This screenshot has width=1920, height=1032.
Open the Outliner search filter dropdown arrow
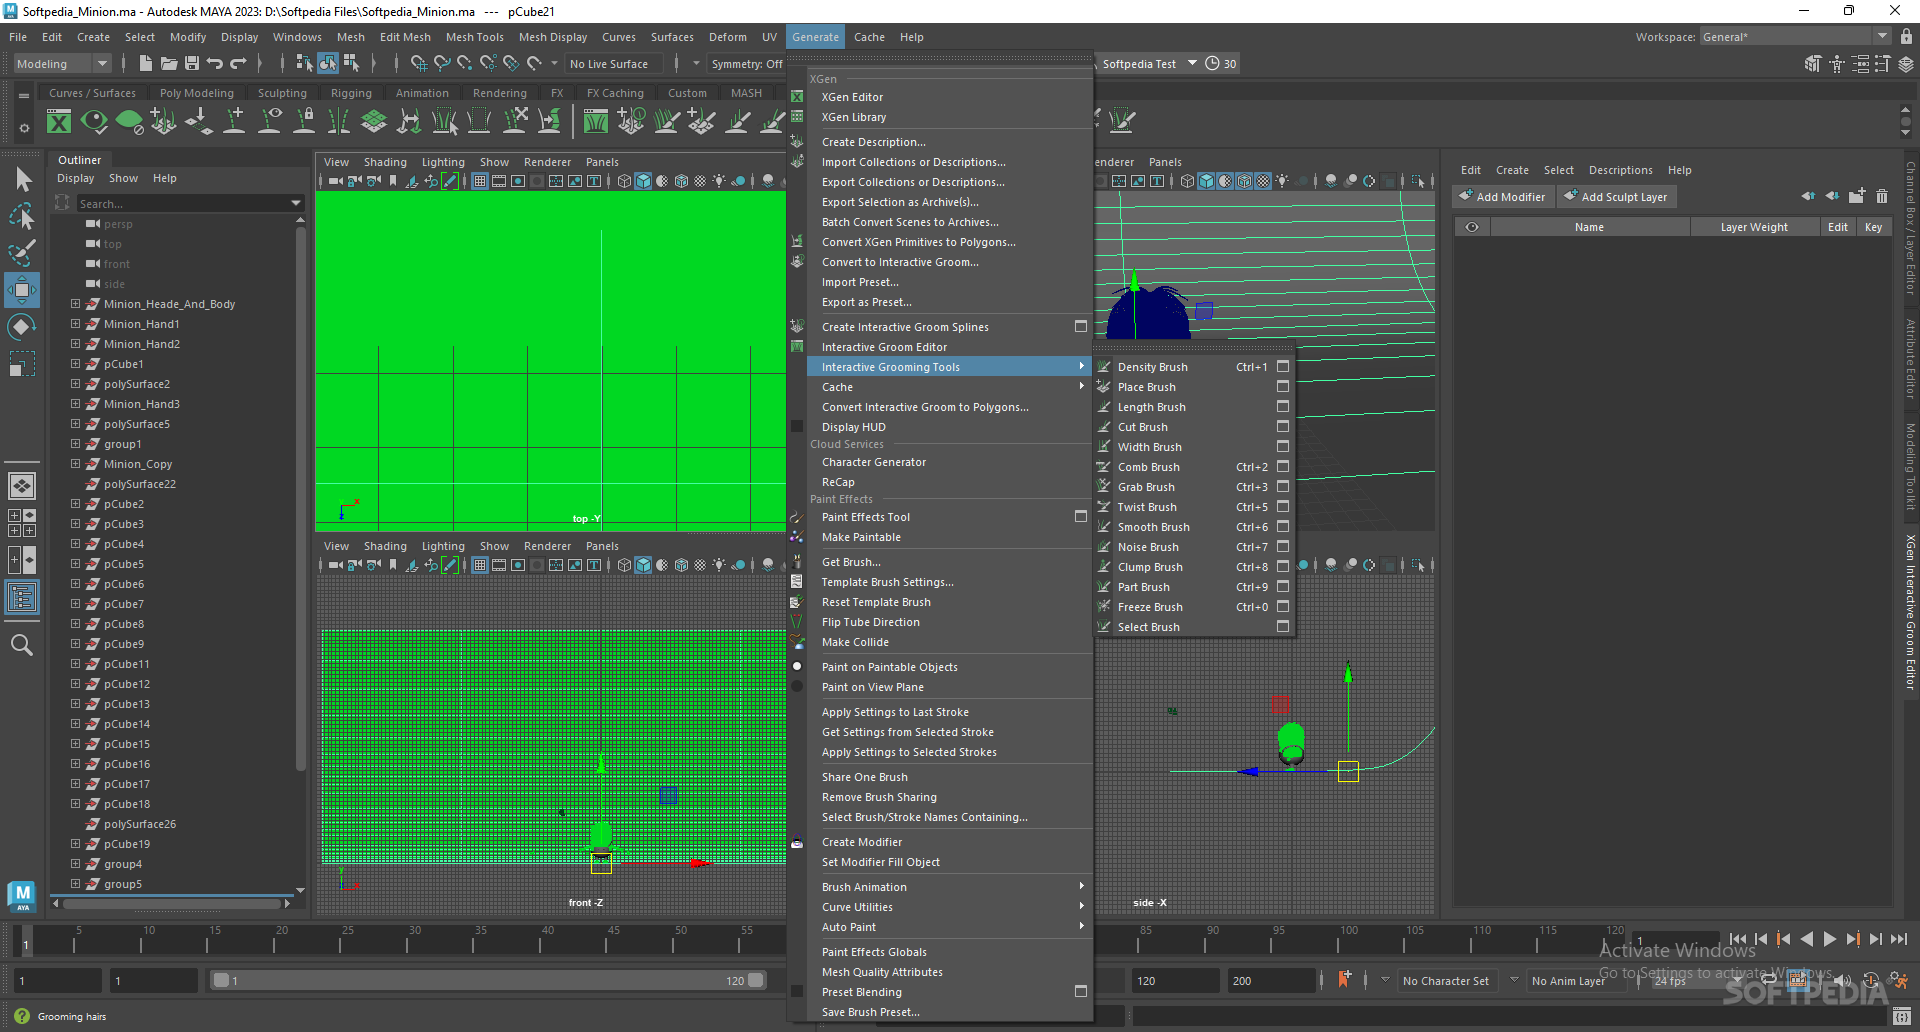pyautogui.click(x=296, y=203)
